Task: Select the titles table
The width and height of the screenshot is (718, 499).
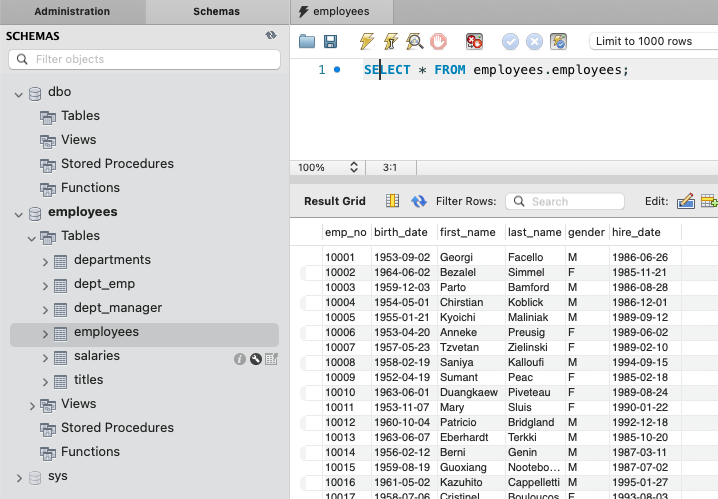Action: coord(88,380)
